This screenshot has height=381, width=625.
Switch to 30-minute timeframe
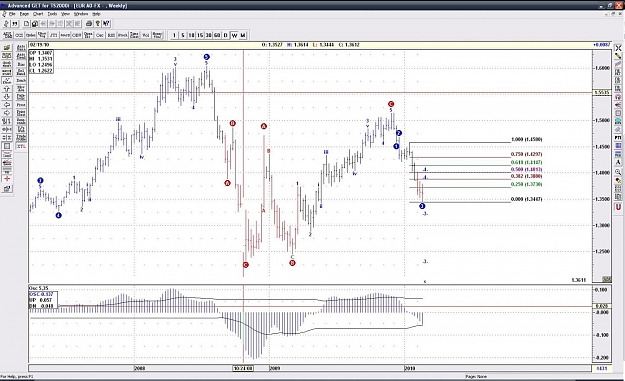pos(208,35)
